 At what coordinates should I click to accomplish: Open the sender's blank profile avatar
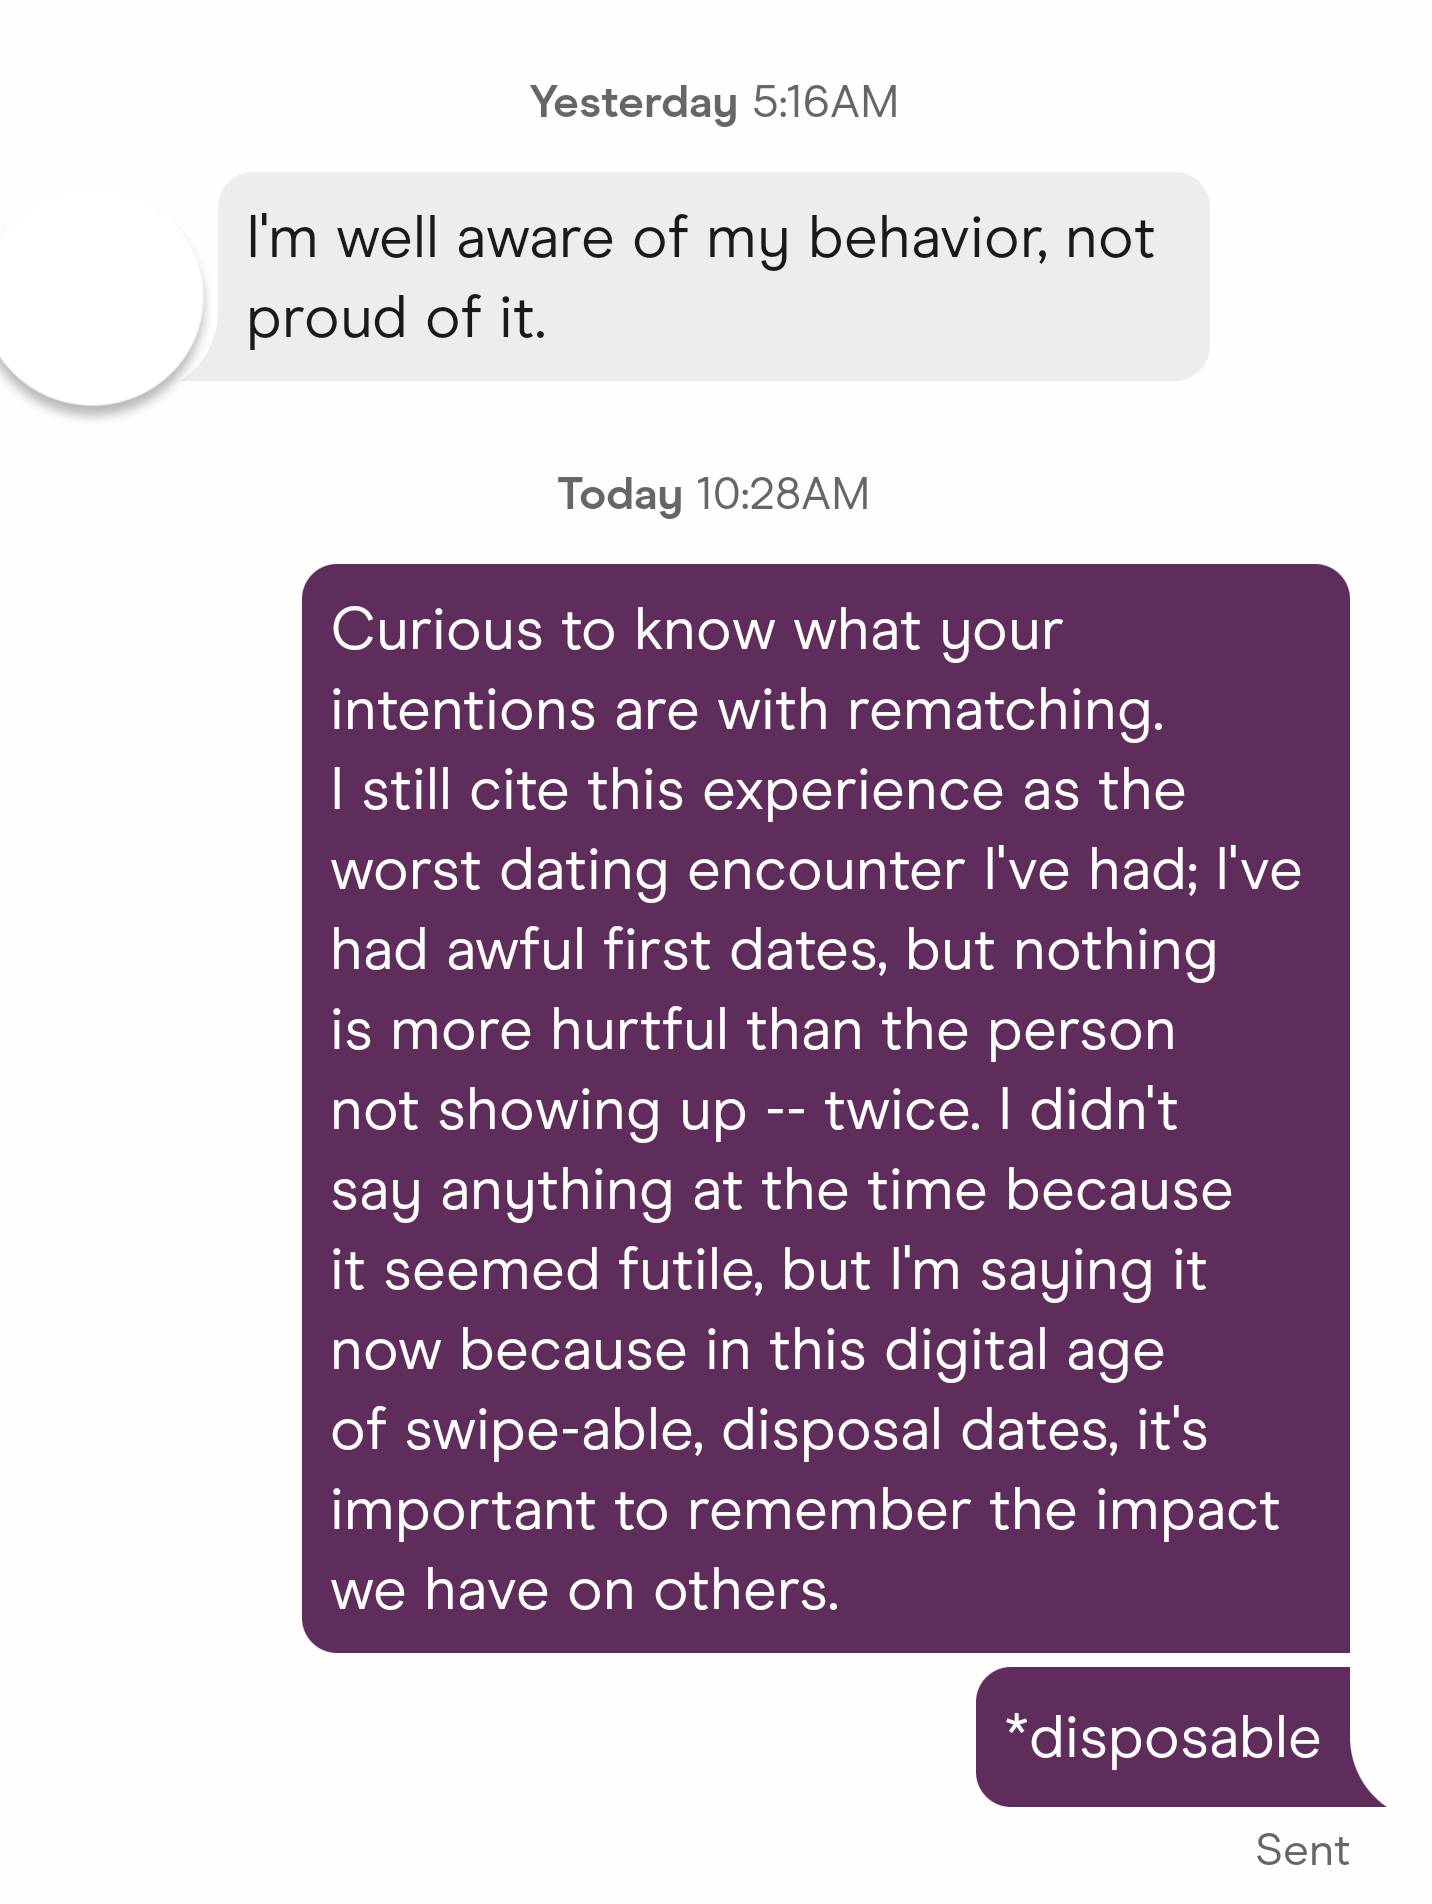[95, 297]
